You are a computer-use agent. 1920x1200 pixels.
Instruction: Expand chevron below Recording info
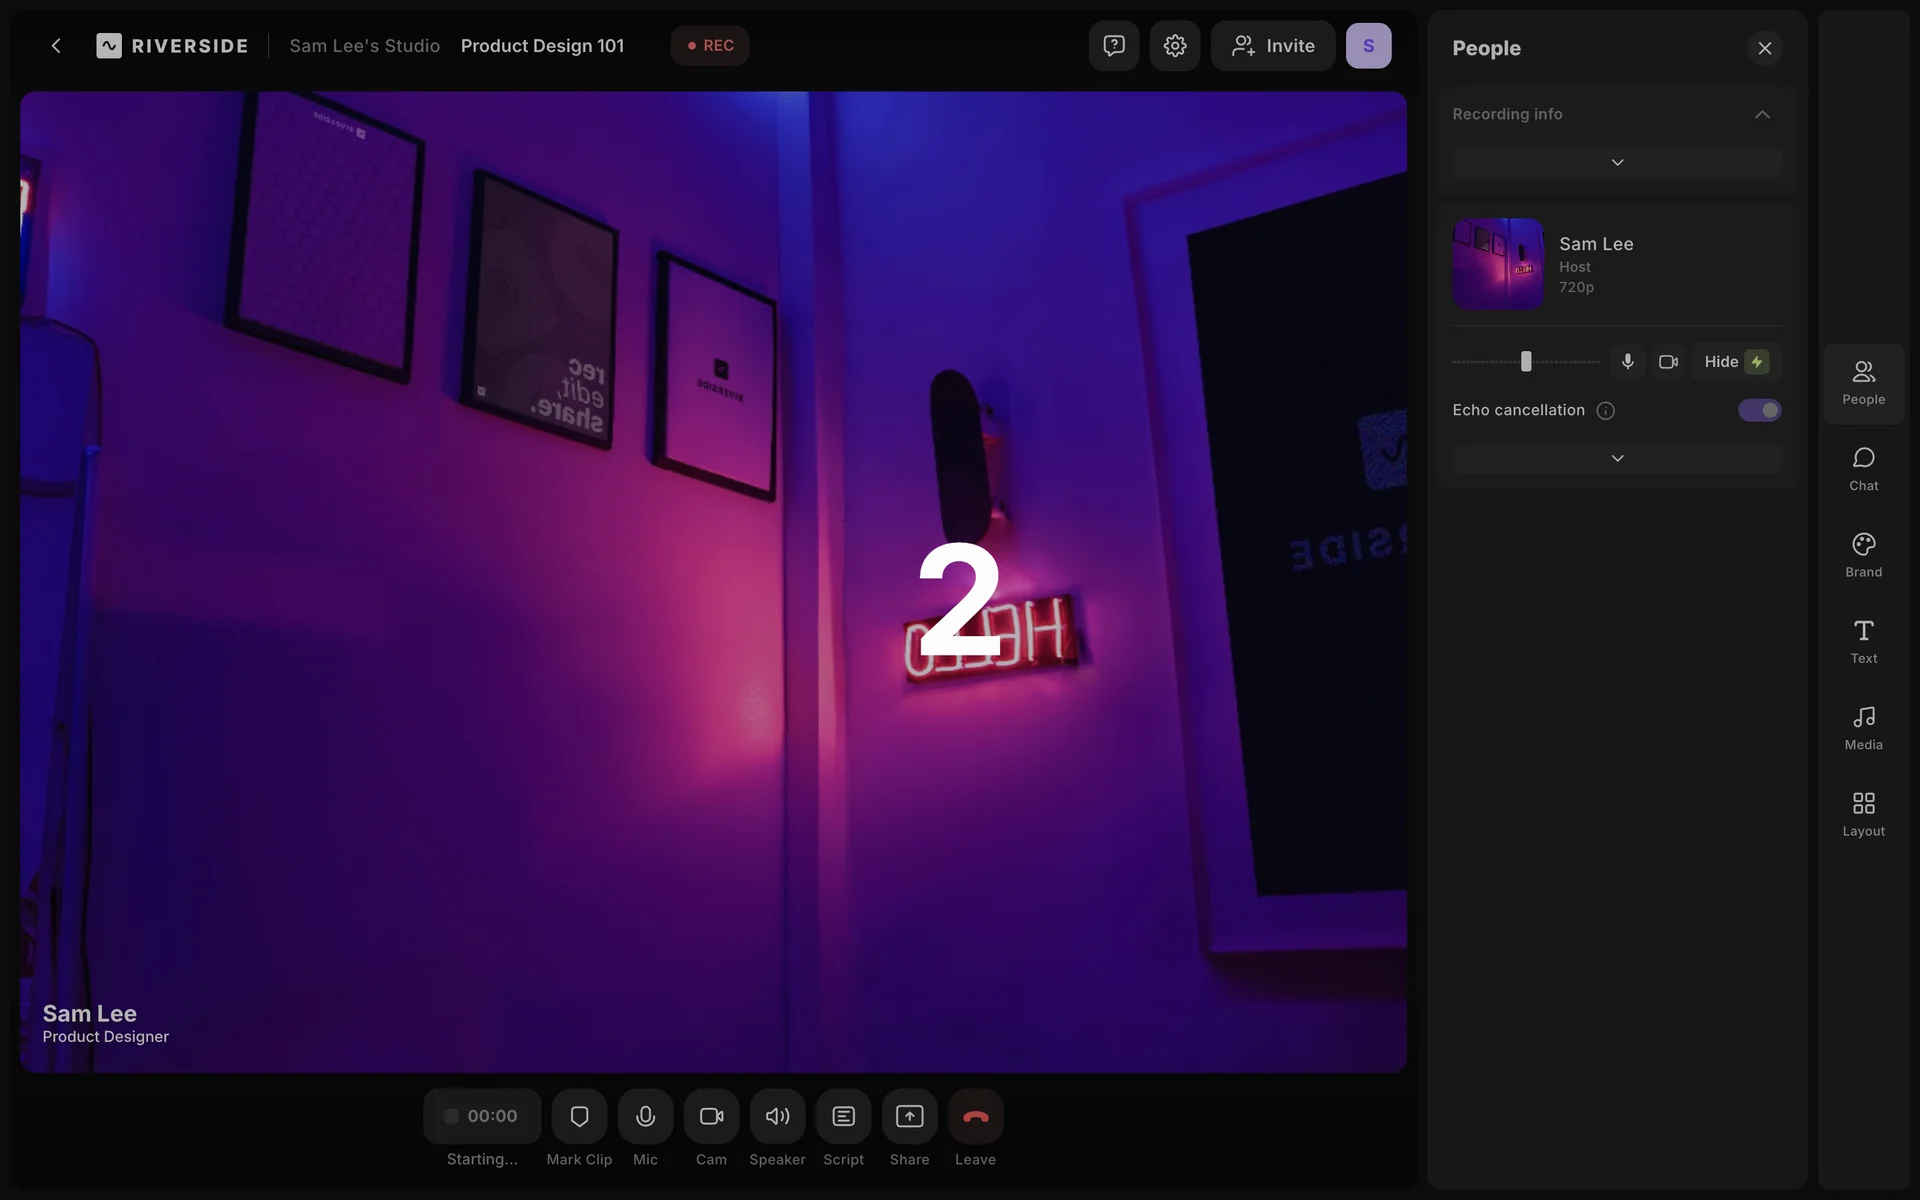[1617, 162]
